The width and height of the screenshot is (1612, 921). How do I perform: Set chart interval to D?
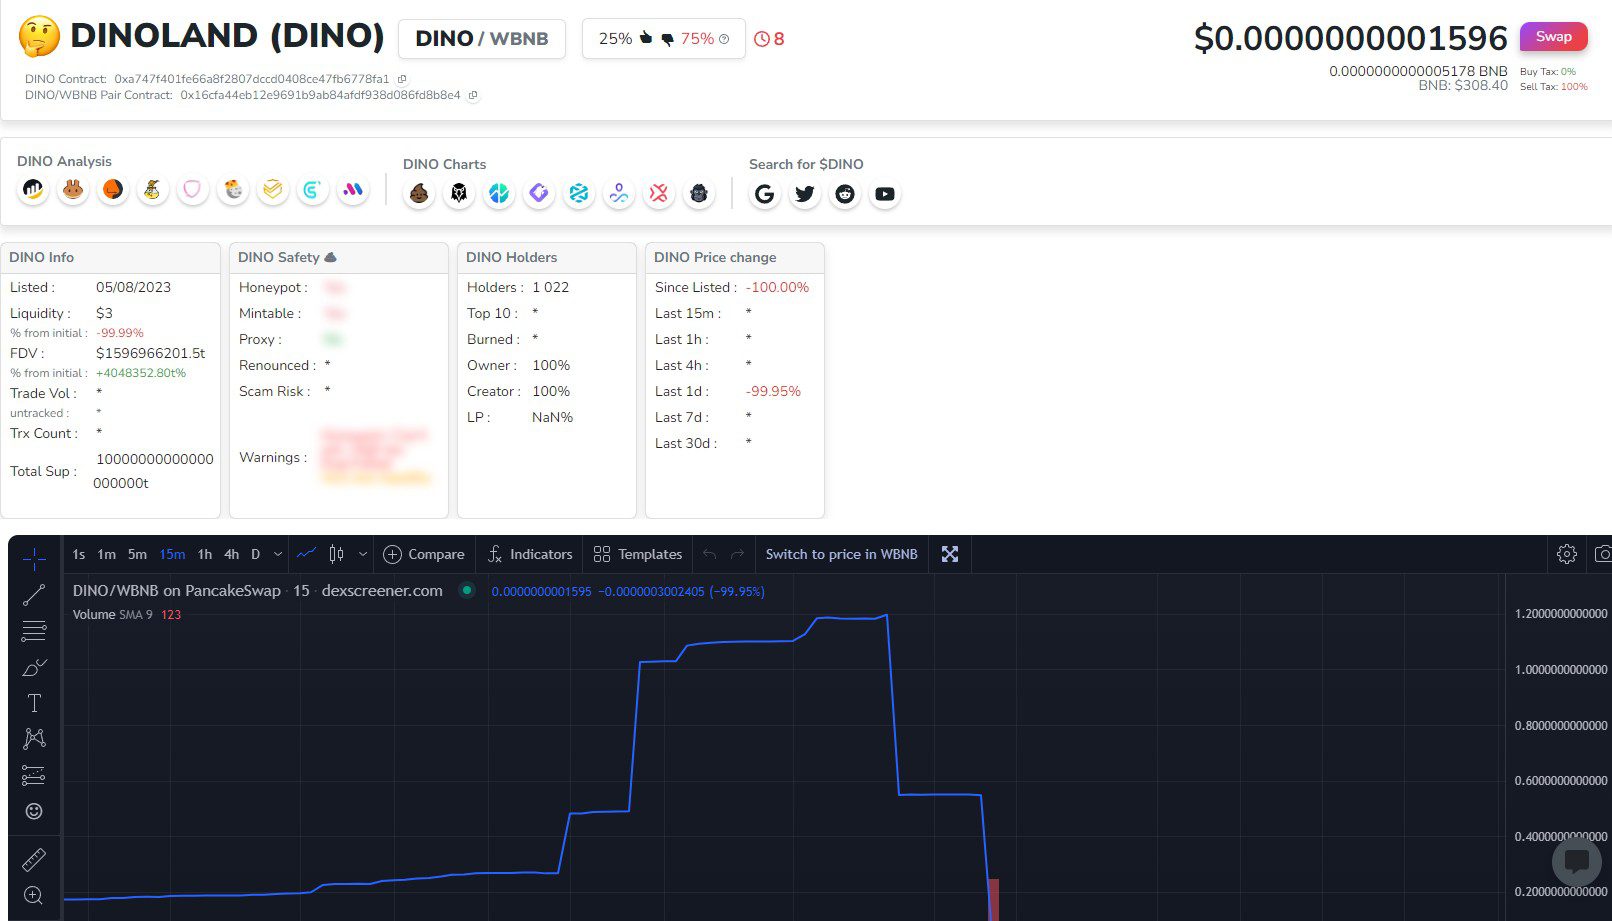pyautogui.click(x=256, y=554)
